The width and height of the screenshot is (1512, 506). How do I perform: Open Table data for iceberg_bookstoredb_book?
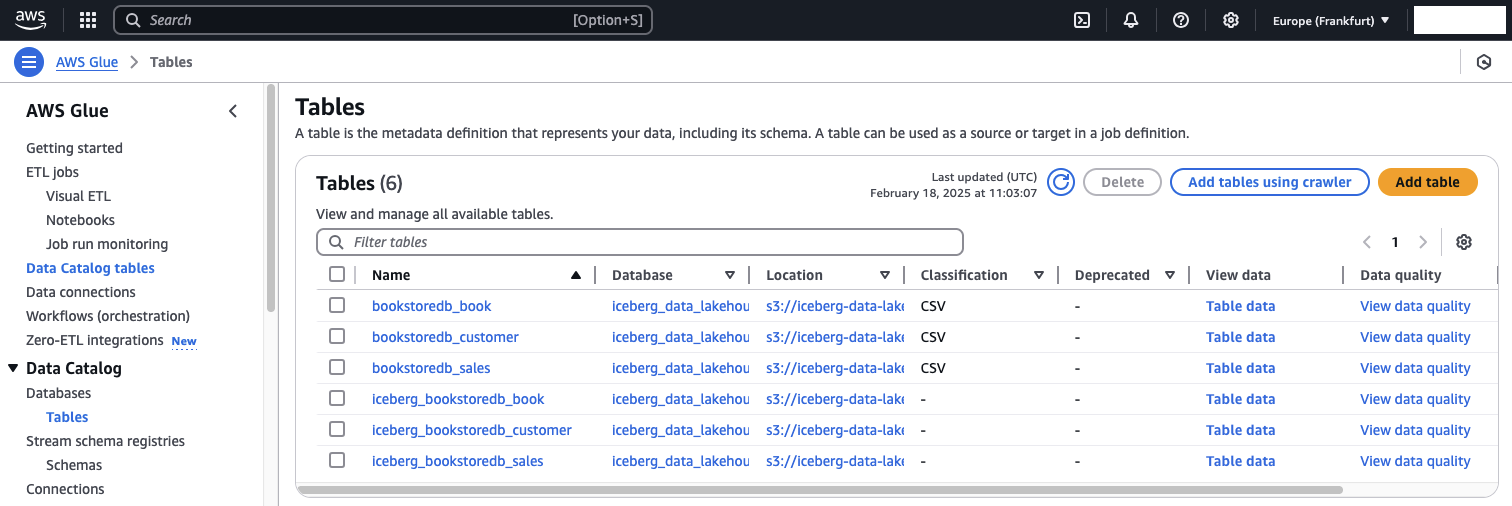1240,399
